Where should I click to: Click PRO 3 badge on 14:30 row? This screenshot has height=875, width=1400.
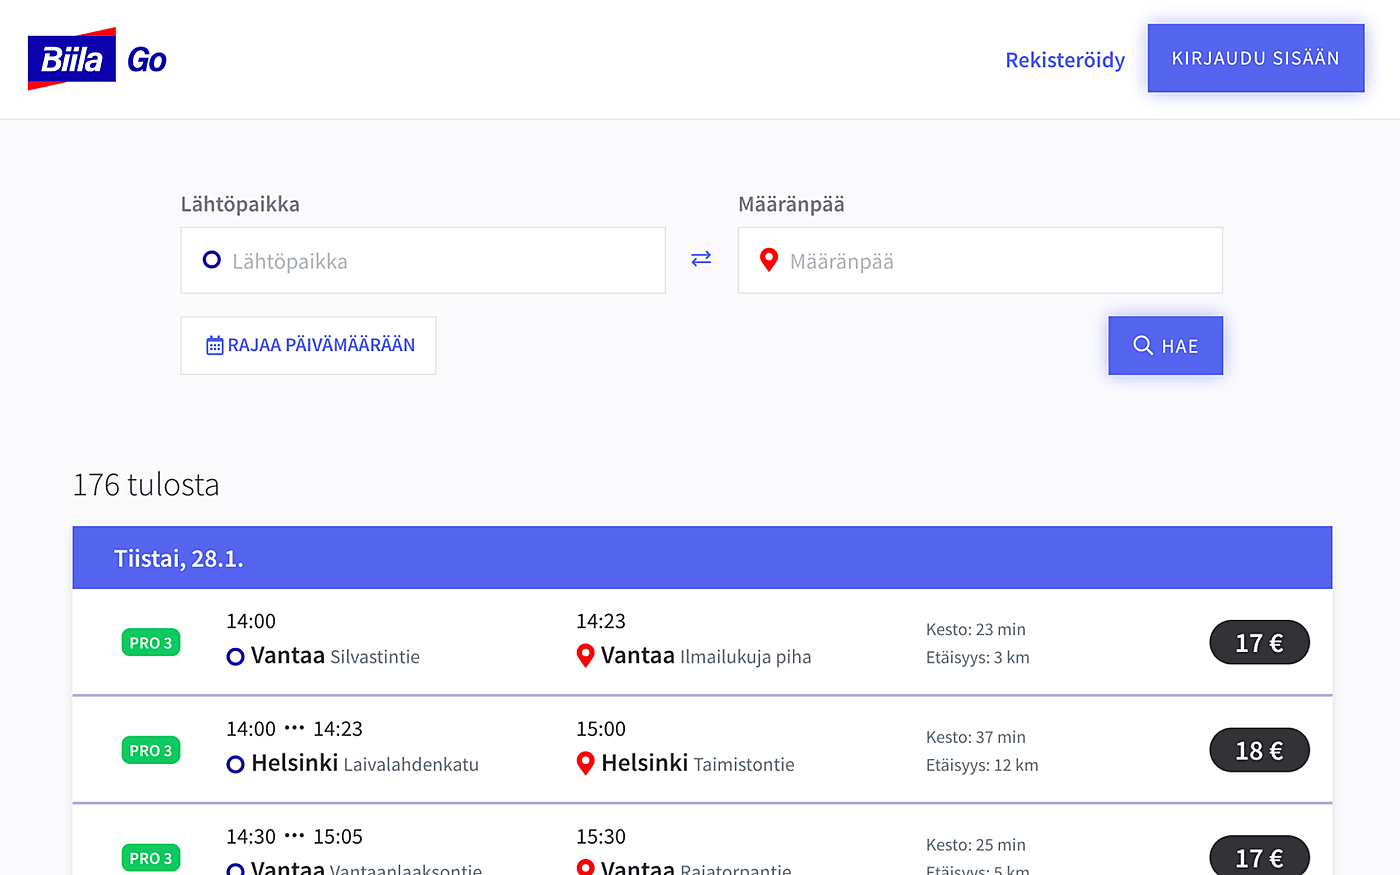(x=151, y=858)
